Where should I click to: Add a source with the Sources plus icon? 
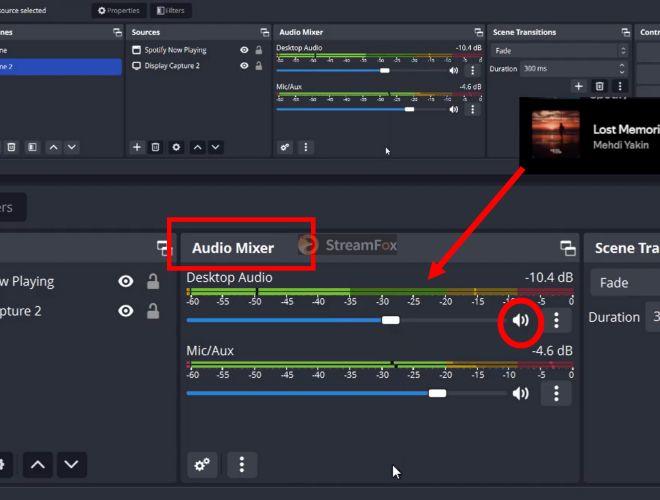pyautogui.click(x=137, y=147)
